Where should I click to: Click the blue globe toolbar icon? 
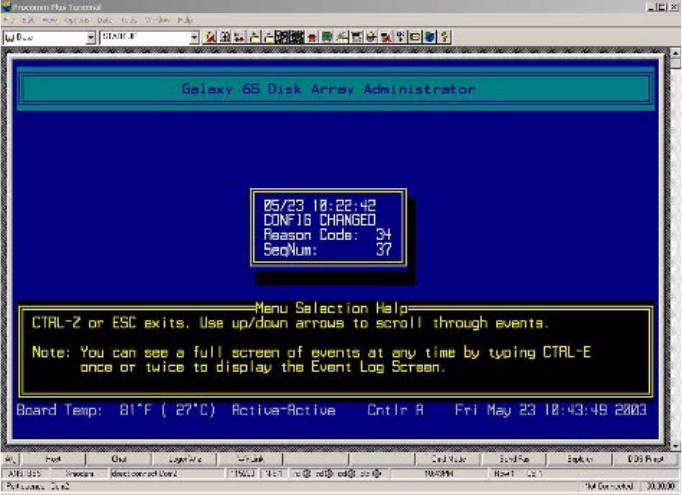(x=430, y=37)
